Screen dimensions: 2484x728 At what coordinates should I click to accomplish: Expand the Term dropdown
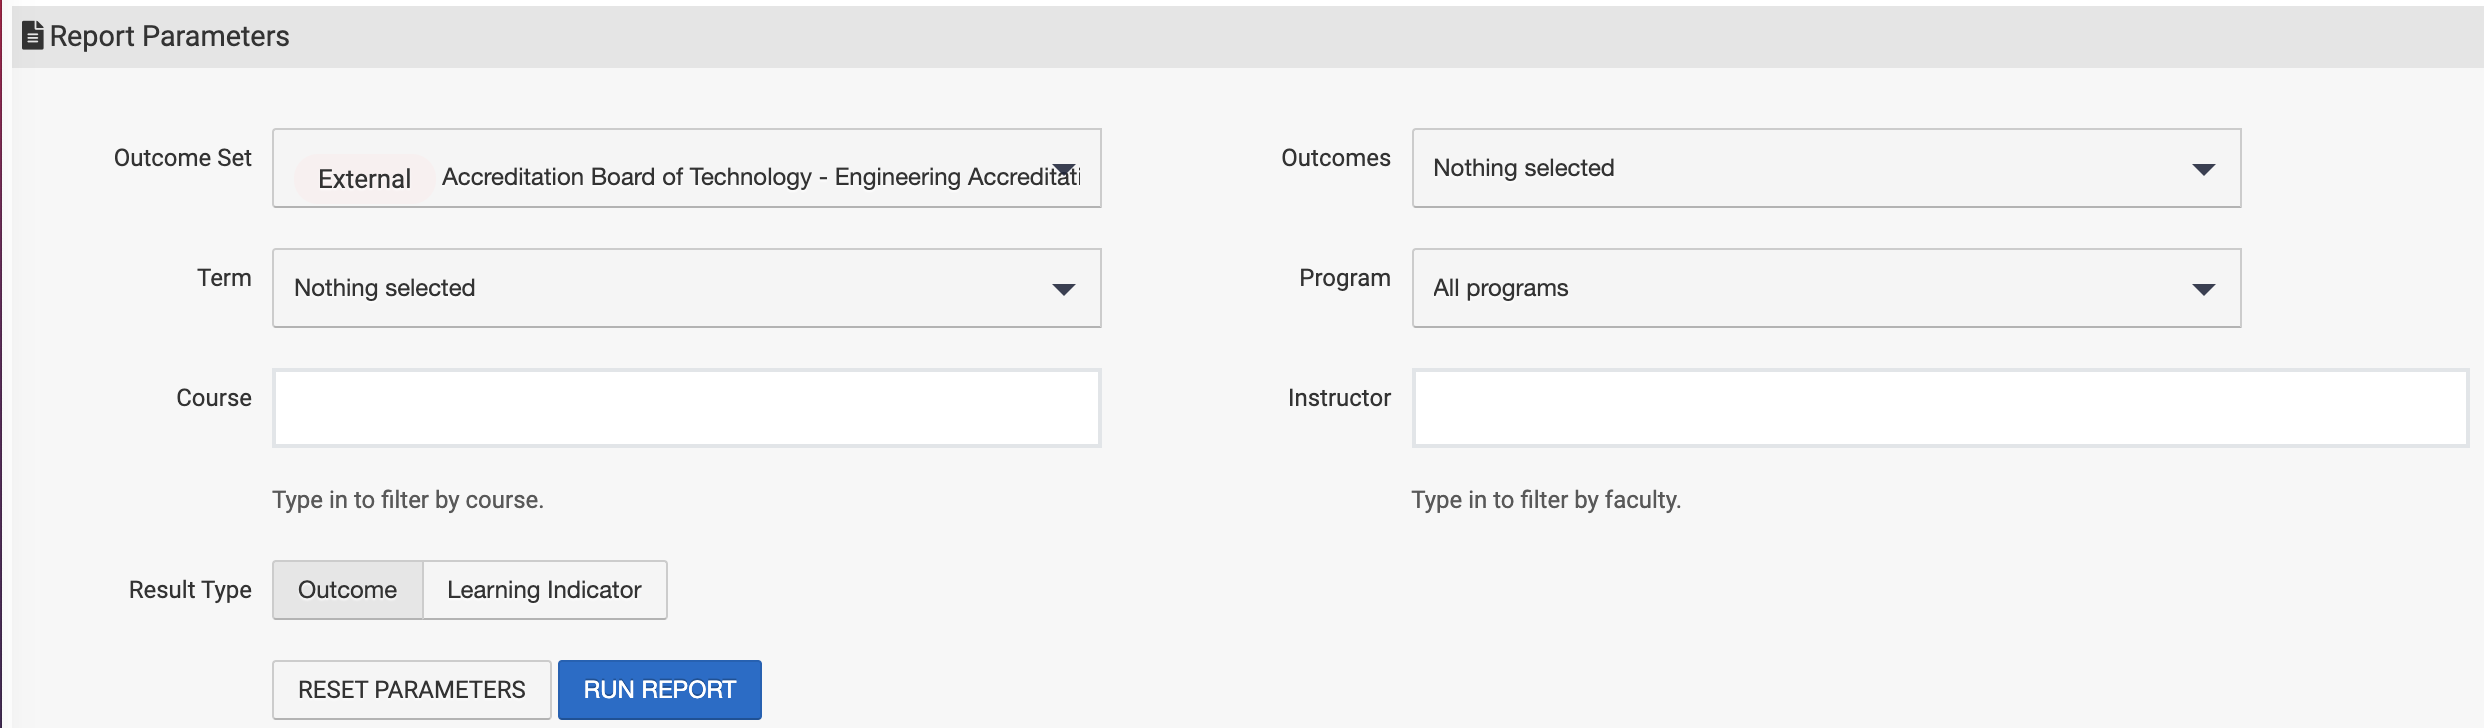(x=687, y=288)
